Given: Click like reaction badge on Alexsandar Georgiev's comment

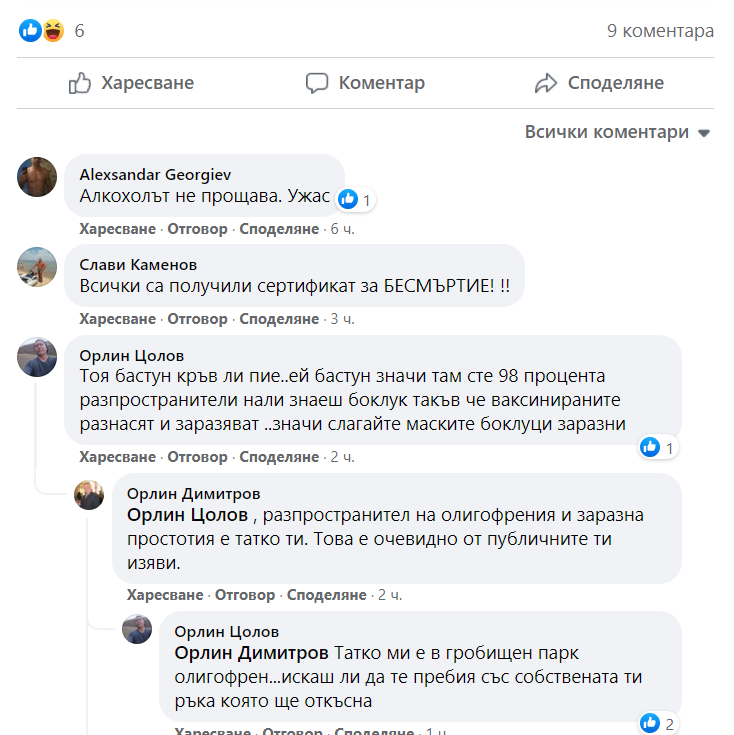Looking at the screenshot, I should (x=348, y=199).
